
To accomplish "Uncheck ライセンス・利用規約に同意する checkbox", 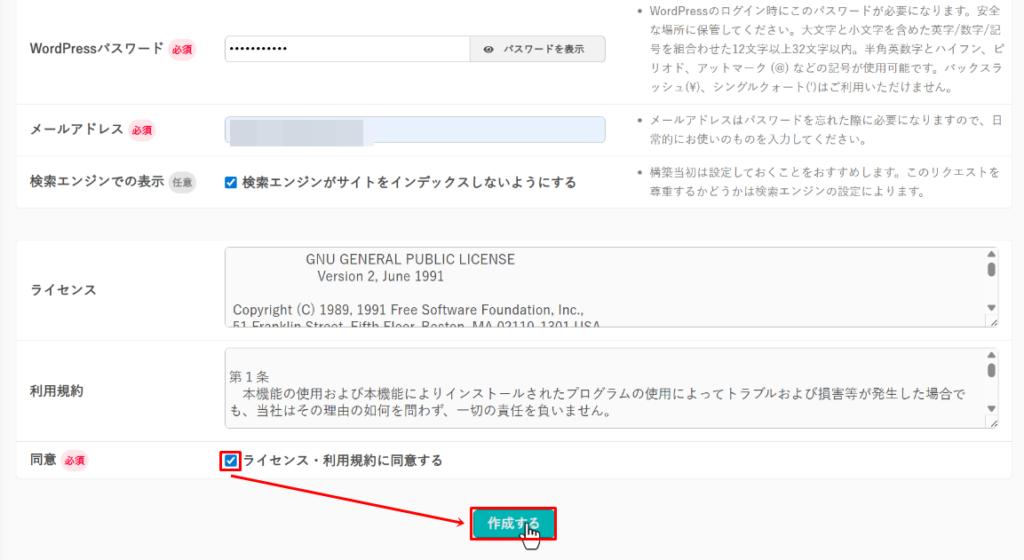I will 232,461.
